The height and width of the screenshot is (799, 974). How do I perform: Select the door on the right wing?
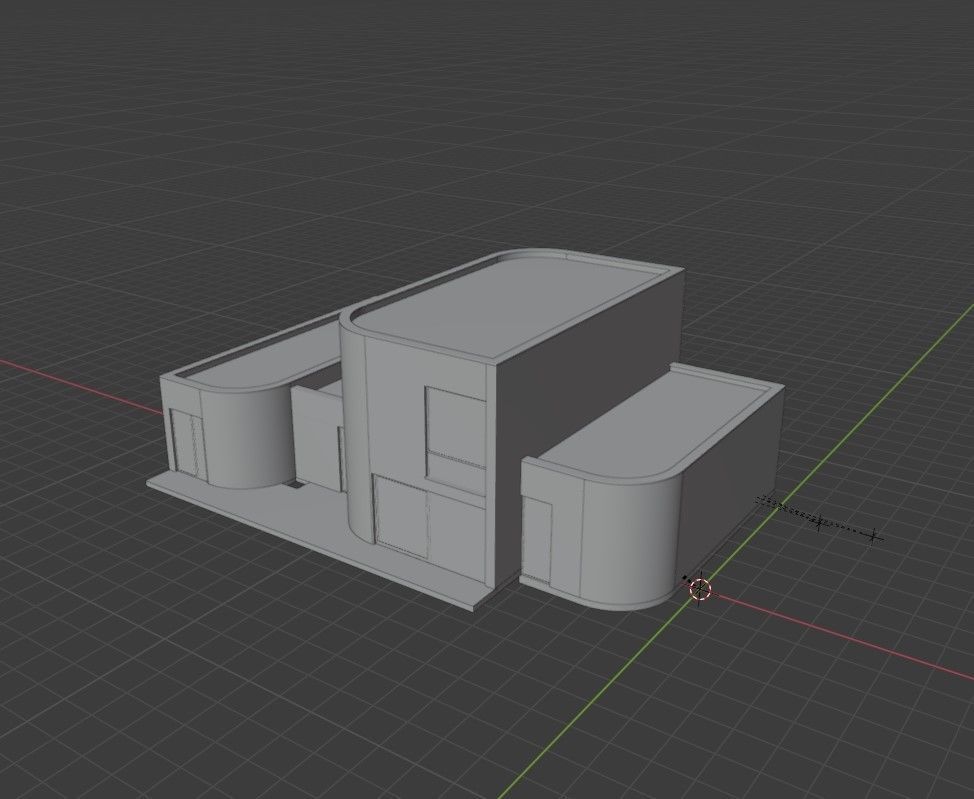click(x=537, y=541)
